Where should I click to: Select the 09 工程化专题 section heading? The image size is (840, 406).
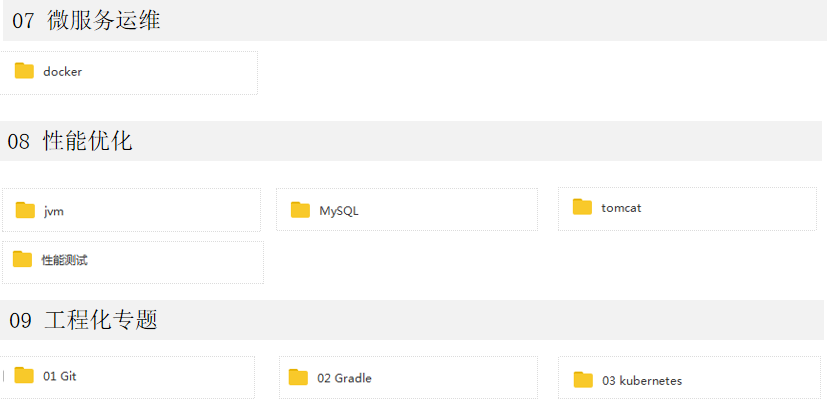[x=84, y=321]
